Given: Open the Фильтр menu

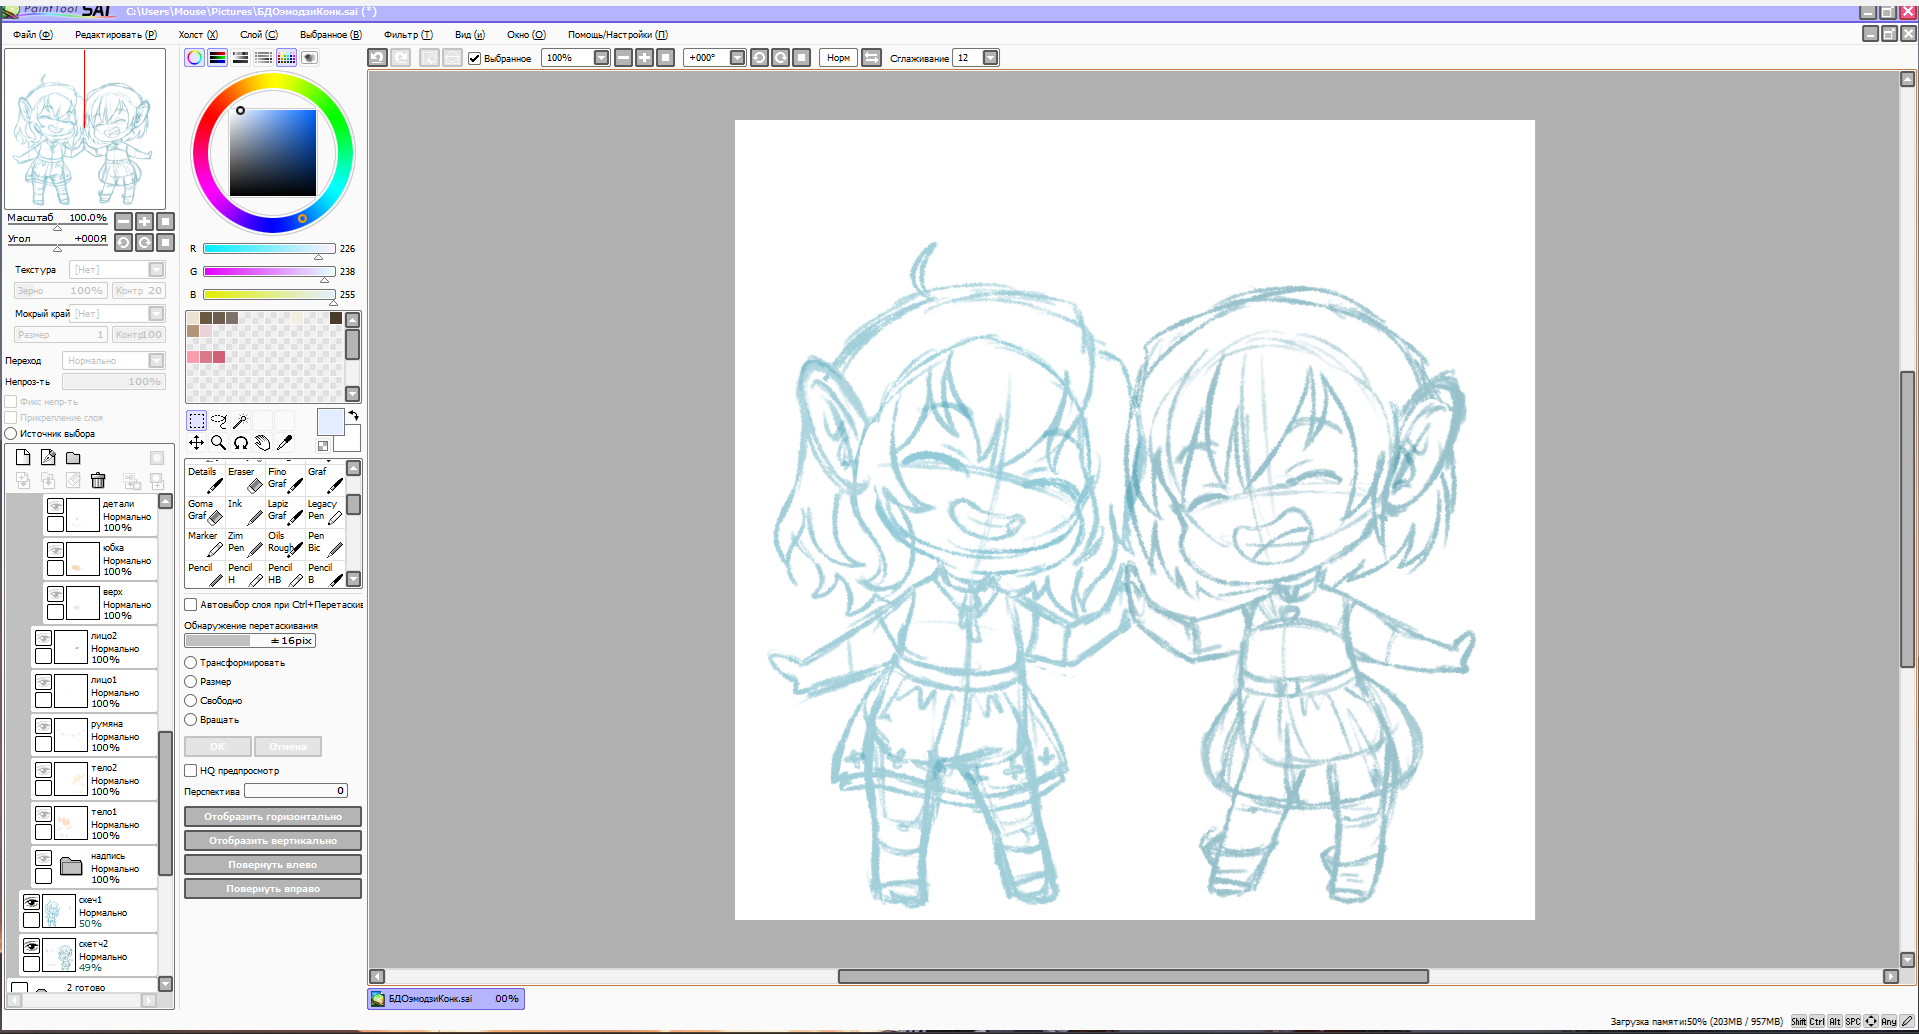Looking at the screenshot, I should click(407, 35).
